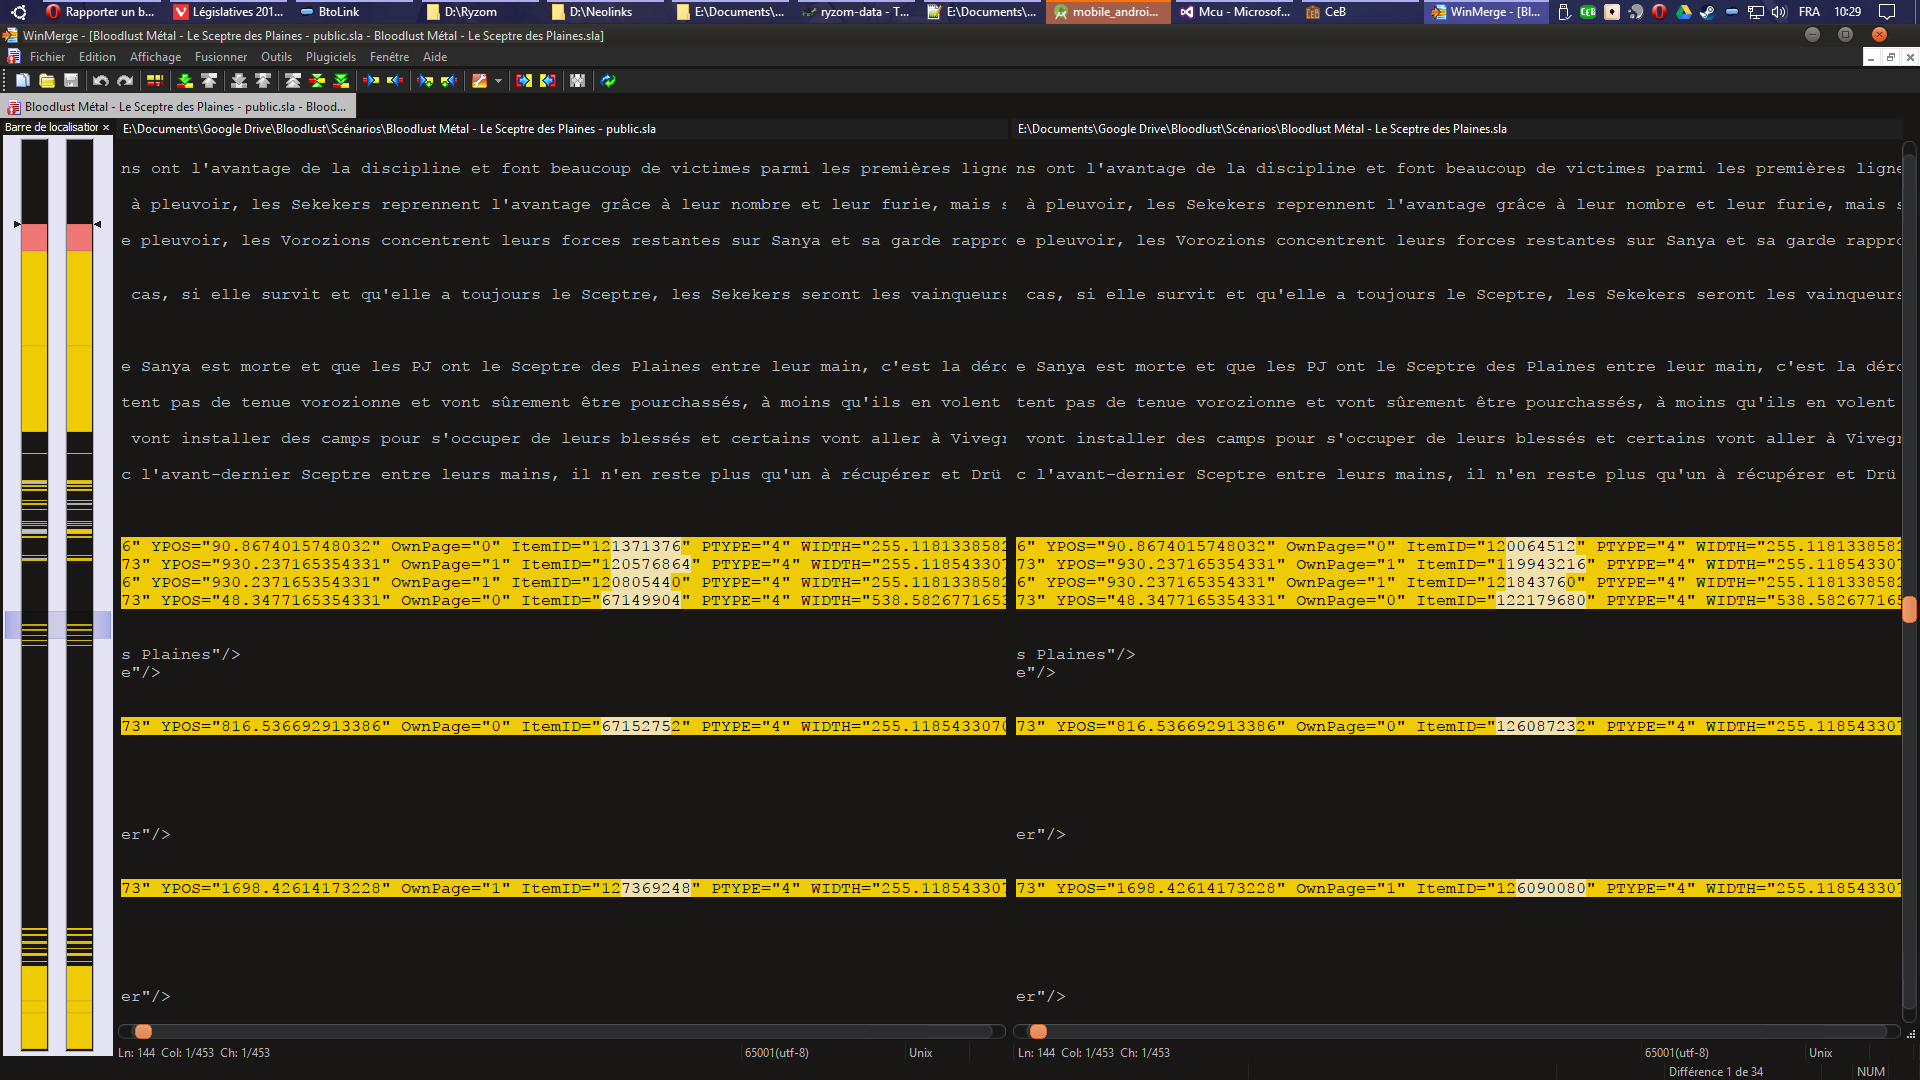
Task: Open the Fusionner menu
Action: click(220, 57)
